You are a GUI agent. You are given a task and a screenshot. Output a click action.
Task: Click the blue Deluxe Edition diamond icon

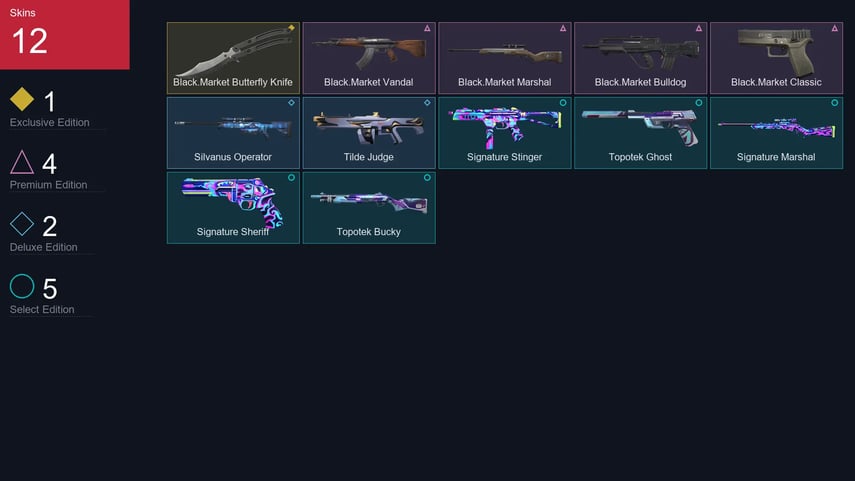22,224
